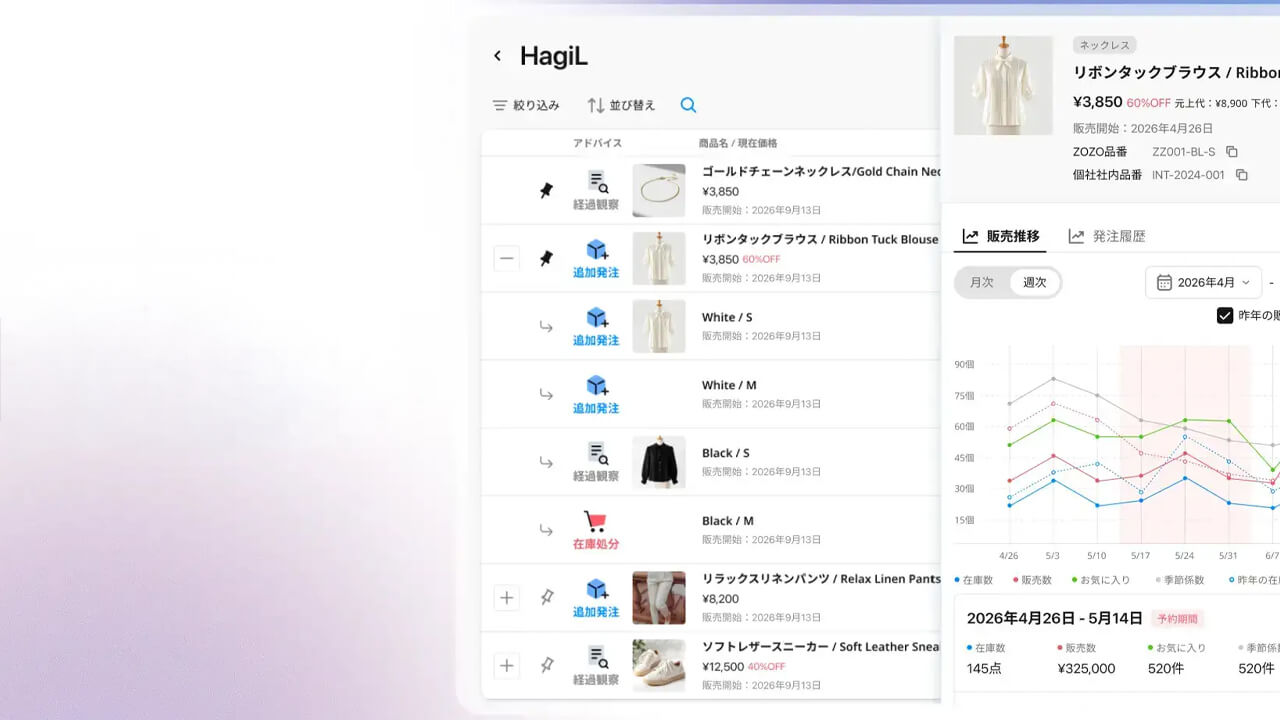Switch to the 発注履歴 tab

1107,236
